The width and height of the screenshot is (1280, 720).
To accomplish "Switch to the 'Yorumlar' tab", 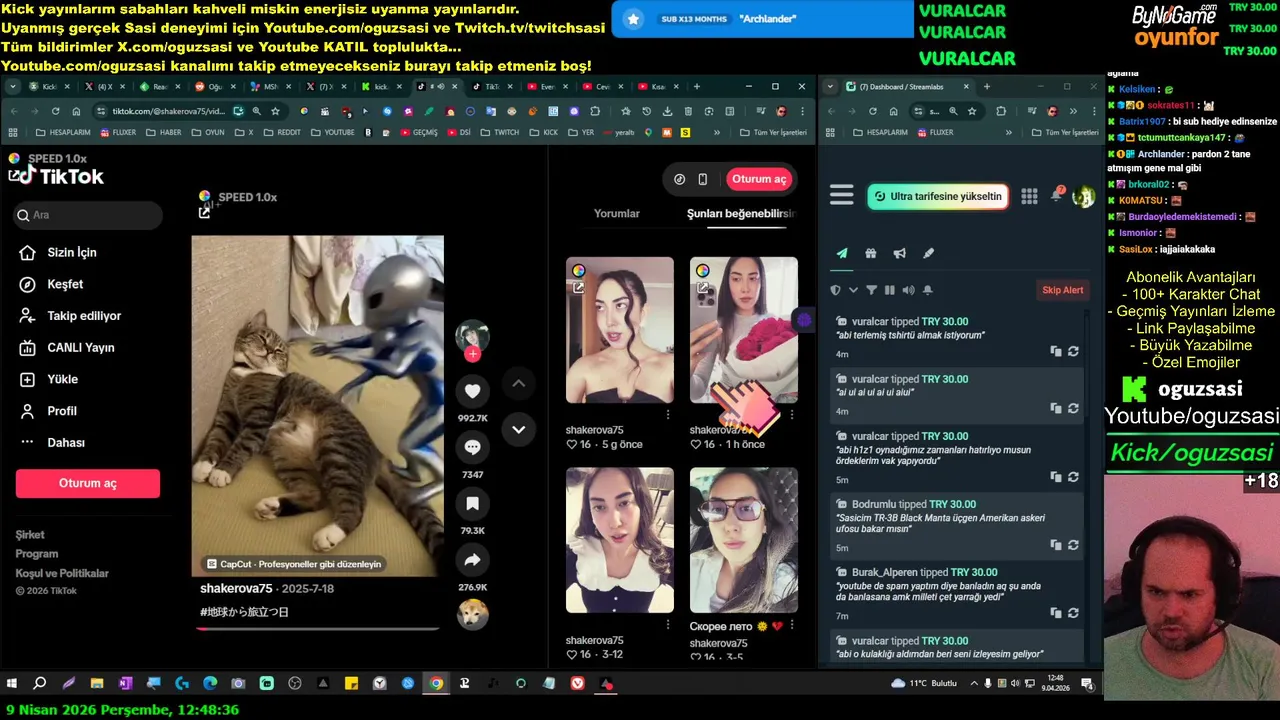I will click(x=617, y=213).
